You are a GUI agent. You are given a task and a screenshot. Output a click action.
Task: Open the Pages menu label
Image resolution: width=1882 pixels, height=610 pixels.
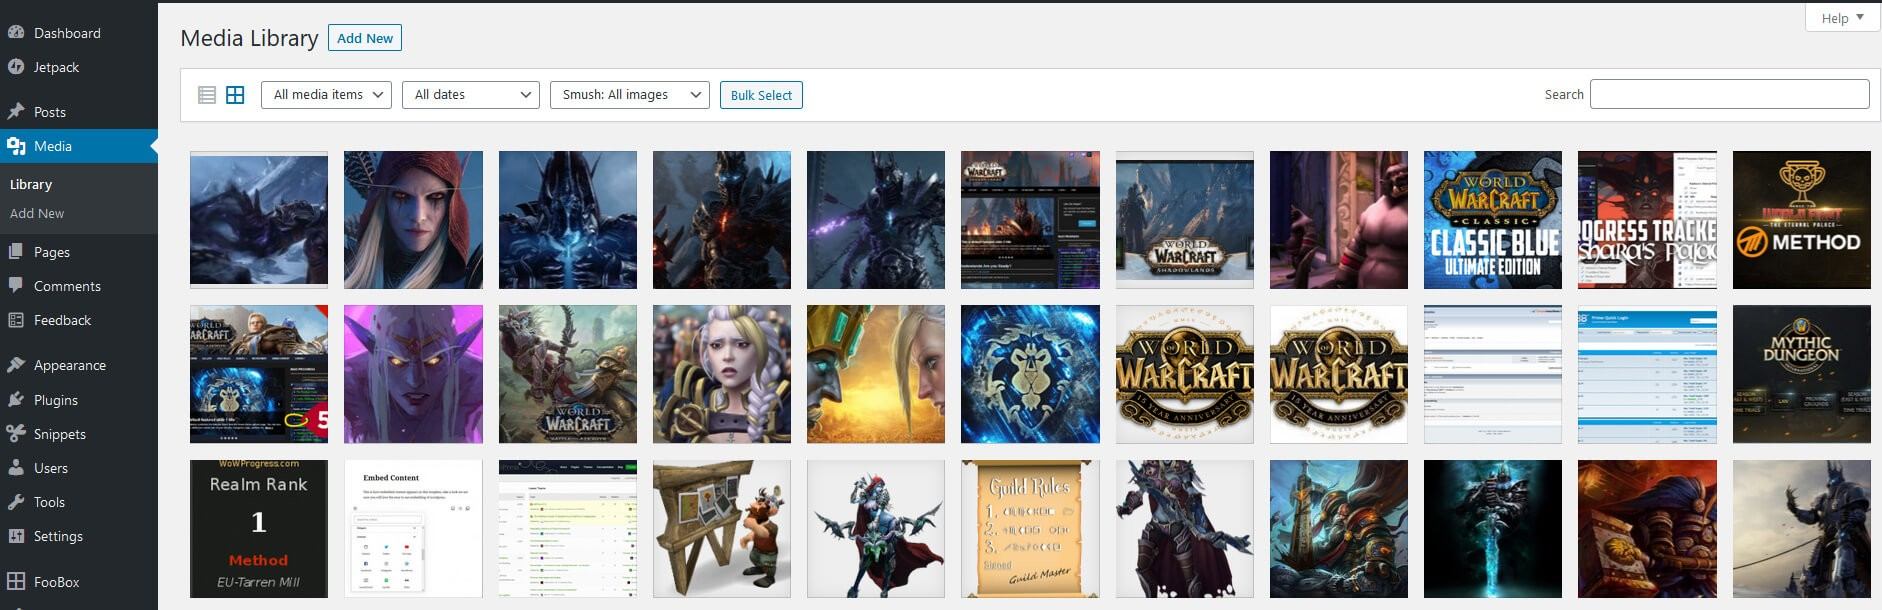pyautogui.click(x=52, y=252)
